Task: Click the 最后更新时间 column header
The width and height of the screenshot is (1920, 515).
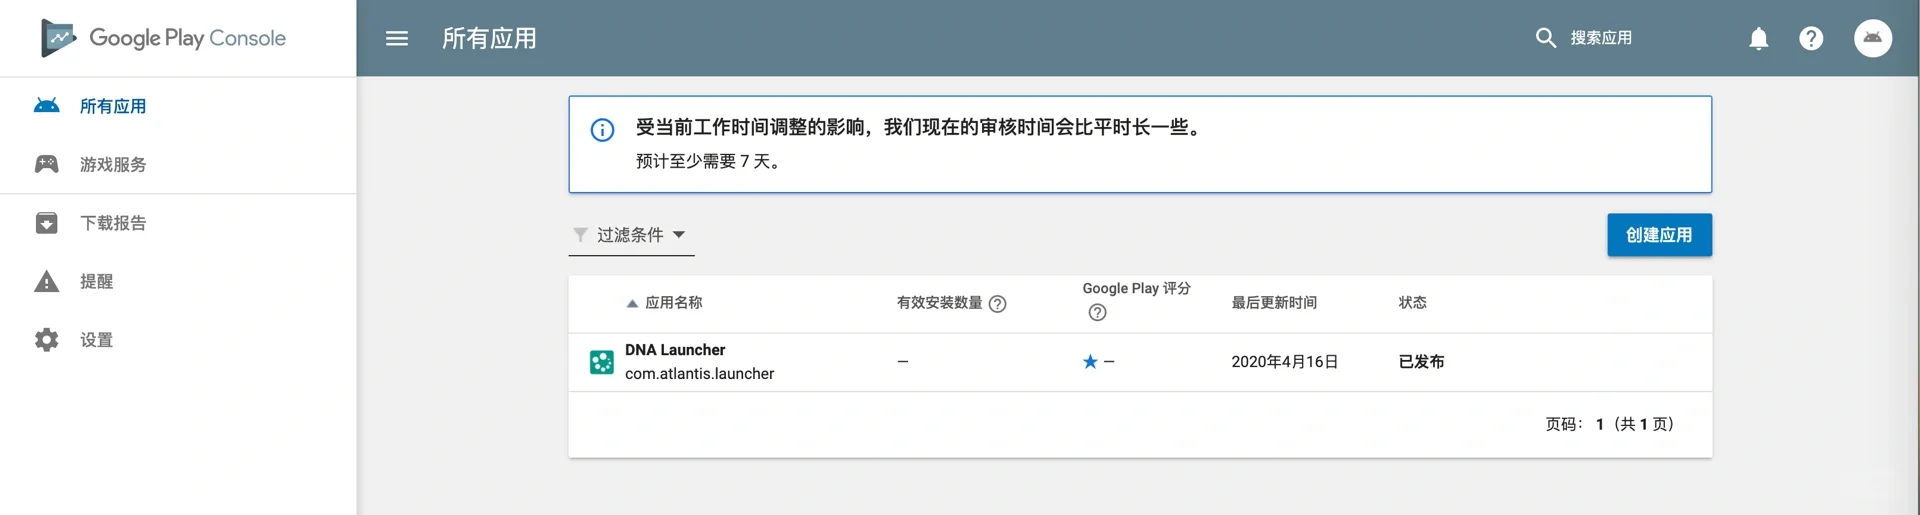Action: pos(1274,303)
